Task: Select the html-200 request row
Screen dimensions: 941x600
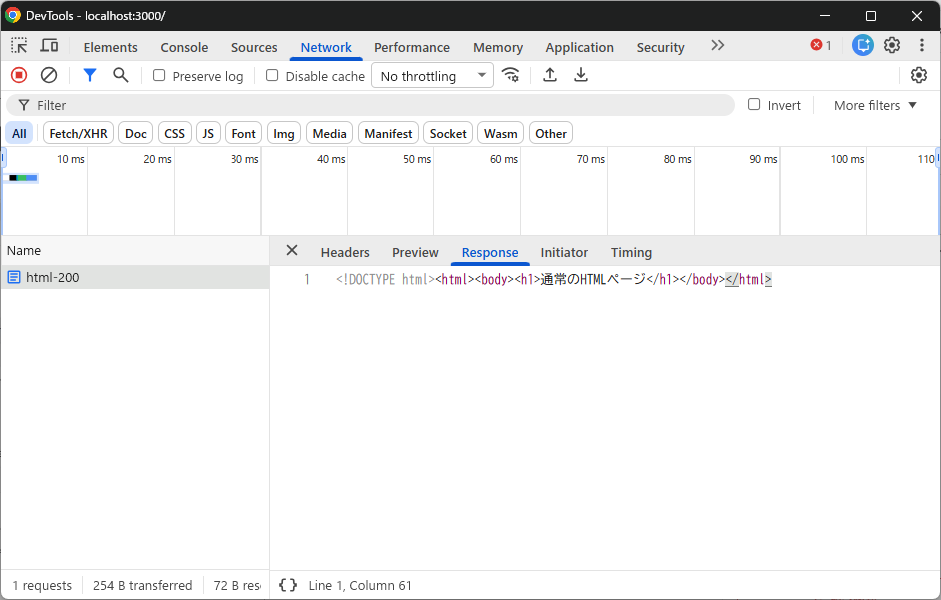Action: [x=134, y=277]
